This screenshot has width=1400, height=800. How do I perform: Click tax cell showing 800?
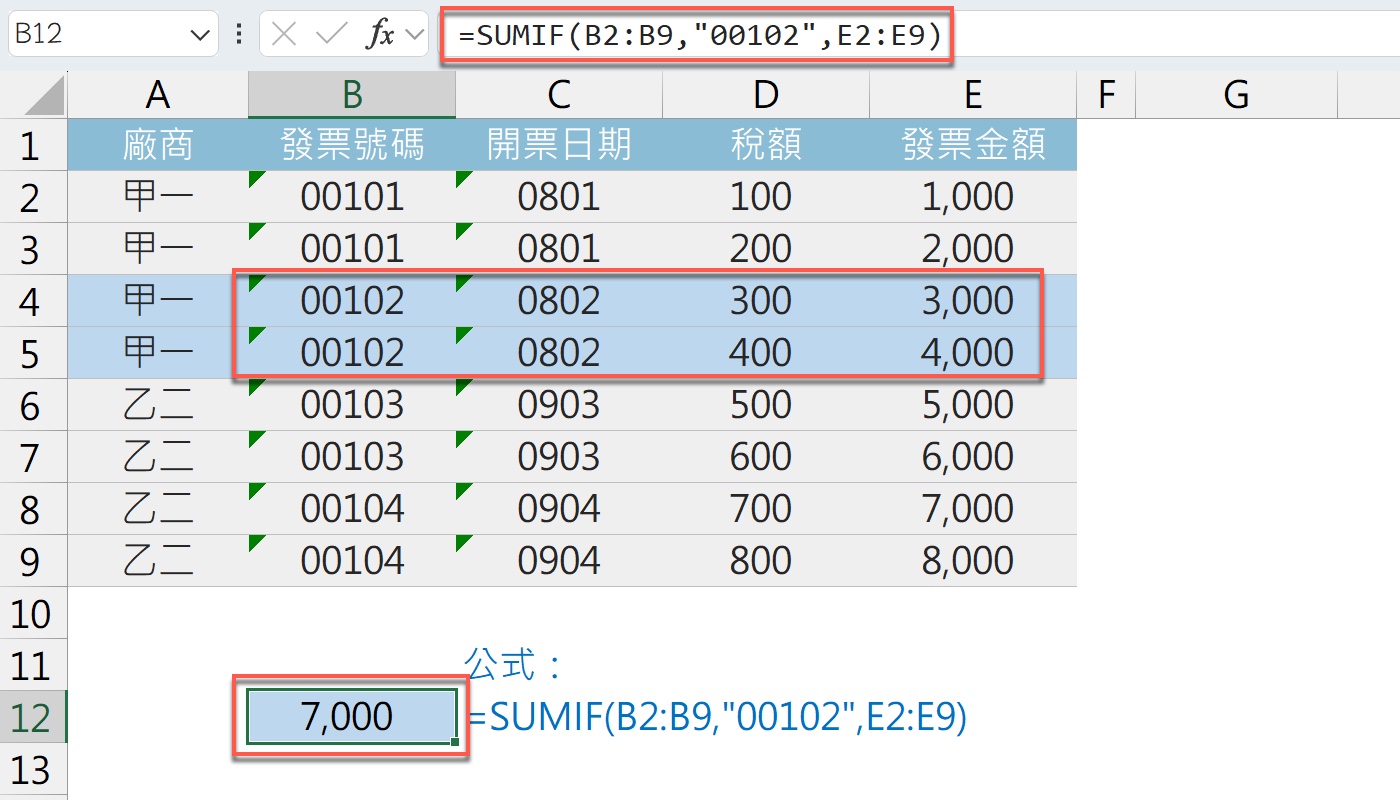(766, 561)
